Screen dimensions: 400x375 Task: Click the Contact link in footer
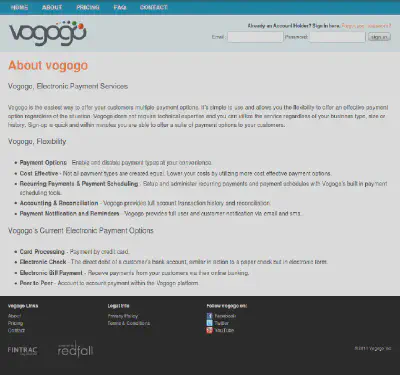[x=16, y=331]
